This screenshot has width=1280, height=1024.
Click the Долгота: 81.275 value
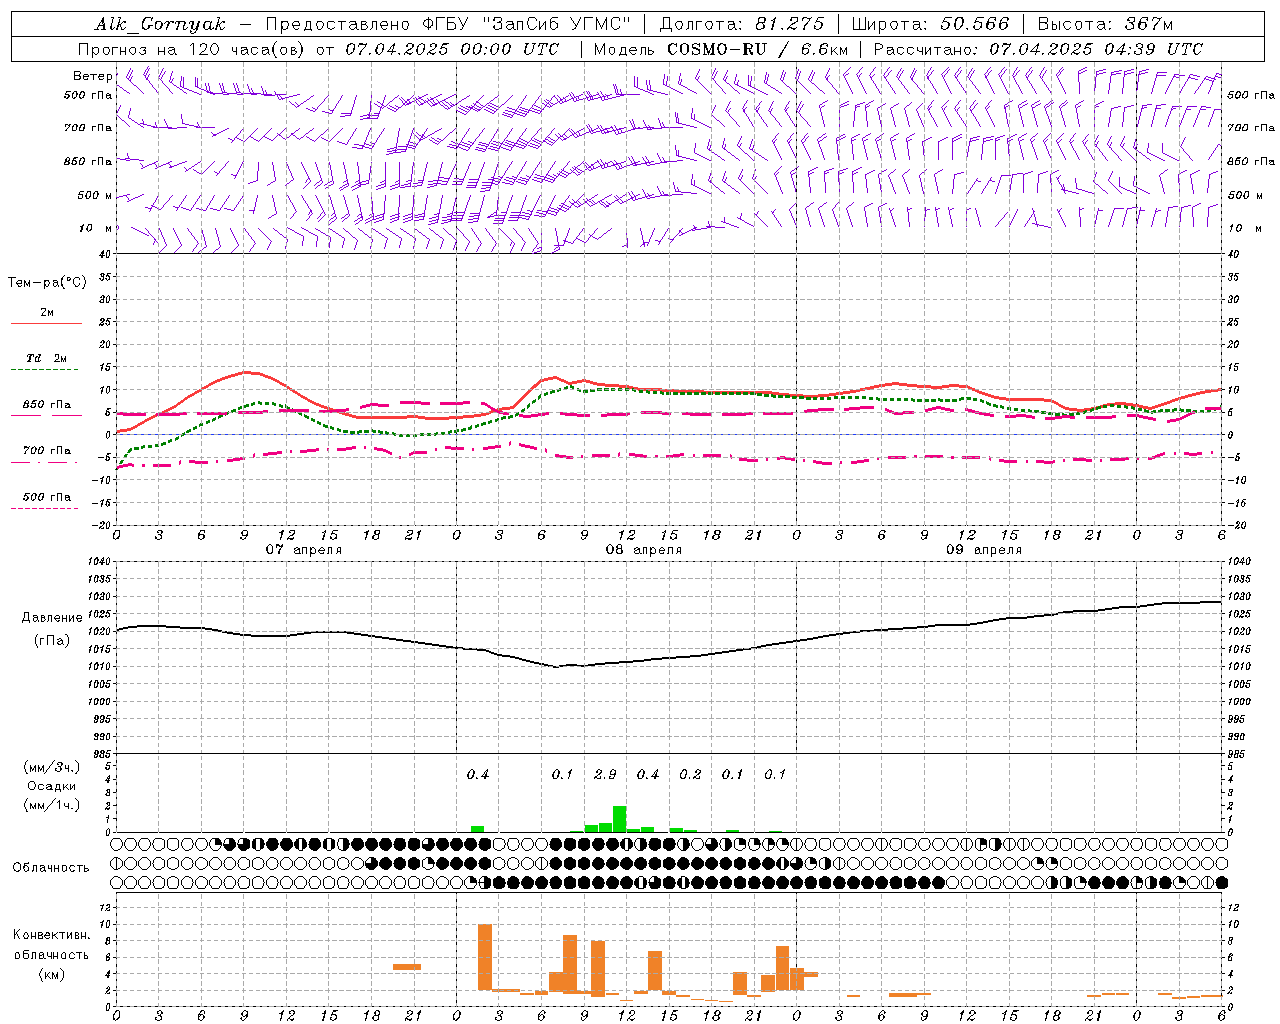[742, 24]
